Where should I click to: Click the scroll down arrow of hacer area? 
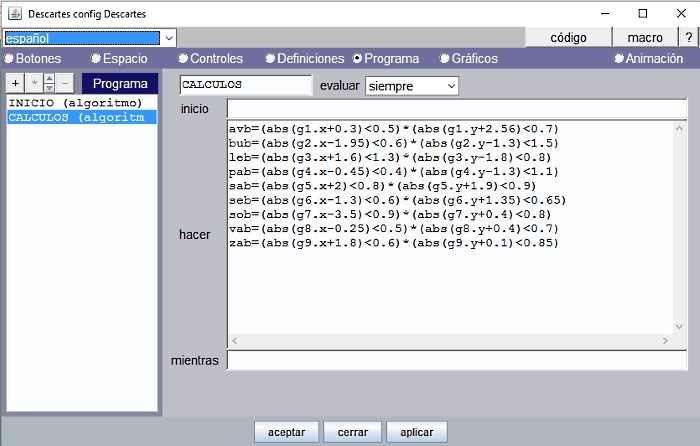pyautogui.click(x=679, y=326)
